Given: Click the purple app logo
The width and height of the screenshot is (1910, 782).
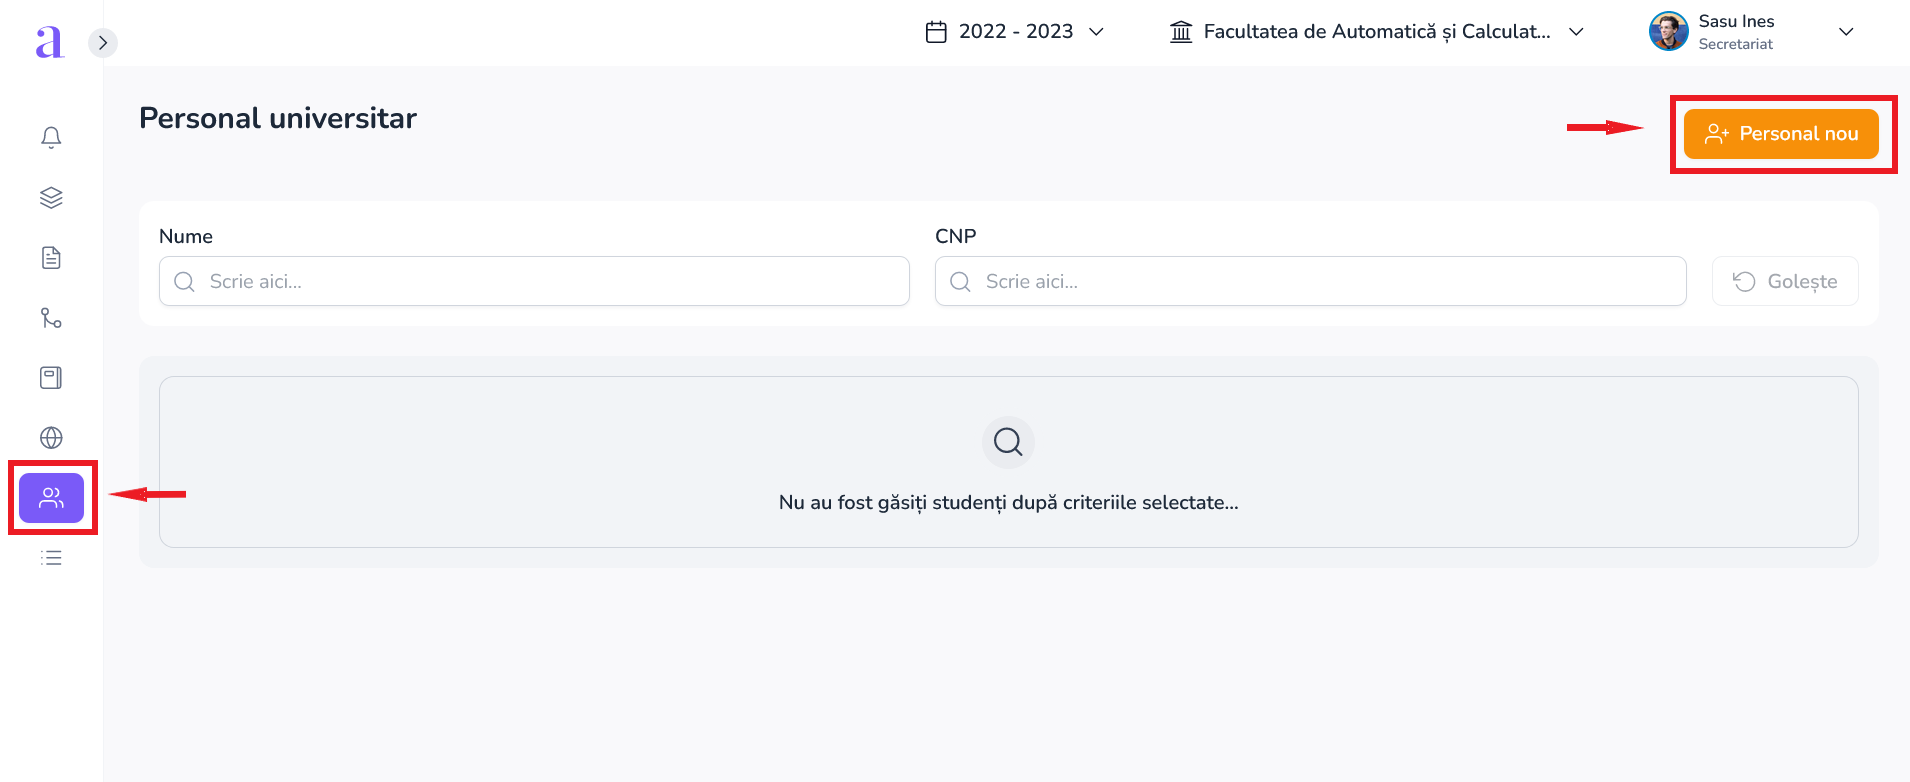Looking at the screenshot, I should (x=49, y=42).
